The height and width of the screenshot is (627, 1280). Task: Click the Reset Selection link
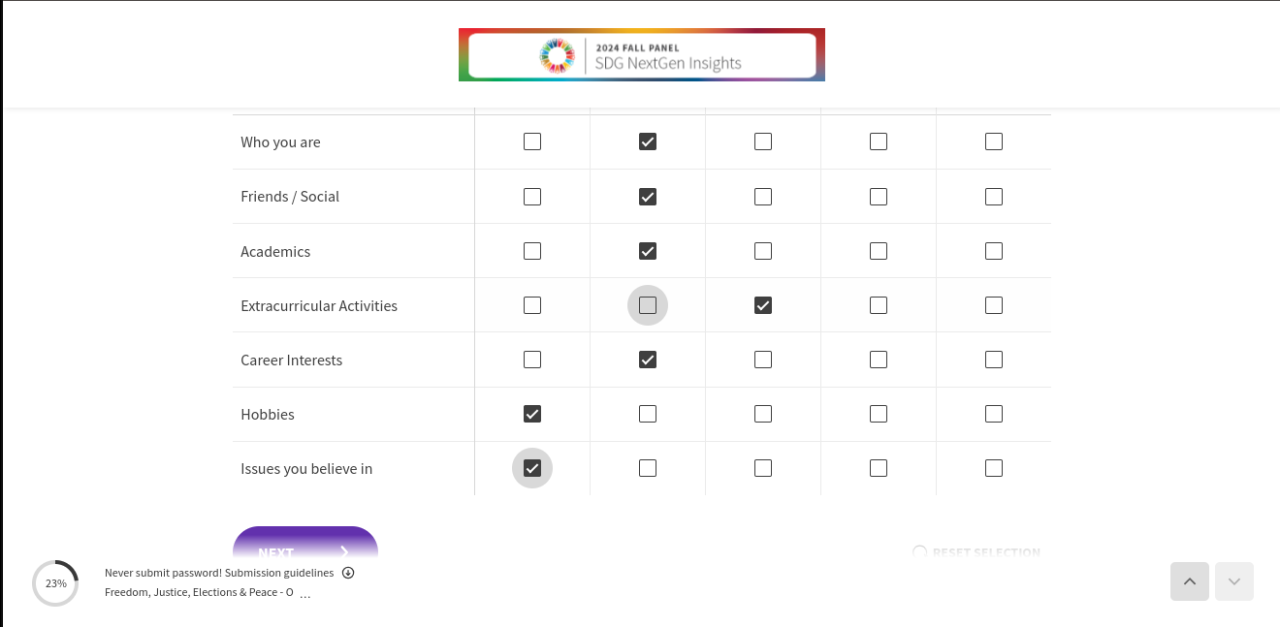tap(986, 552)
